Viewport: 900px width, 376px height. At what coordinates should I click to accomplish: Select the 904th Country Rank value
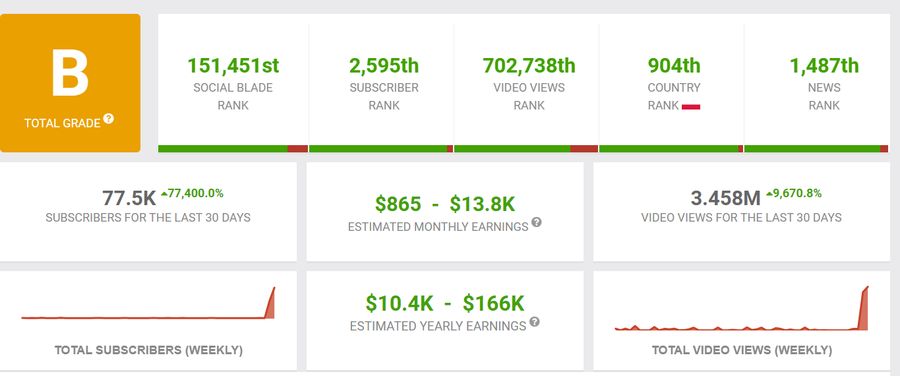(x=674, y=66)
